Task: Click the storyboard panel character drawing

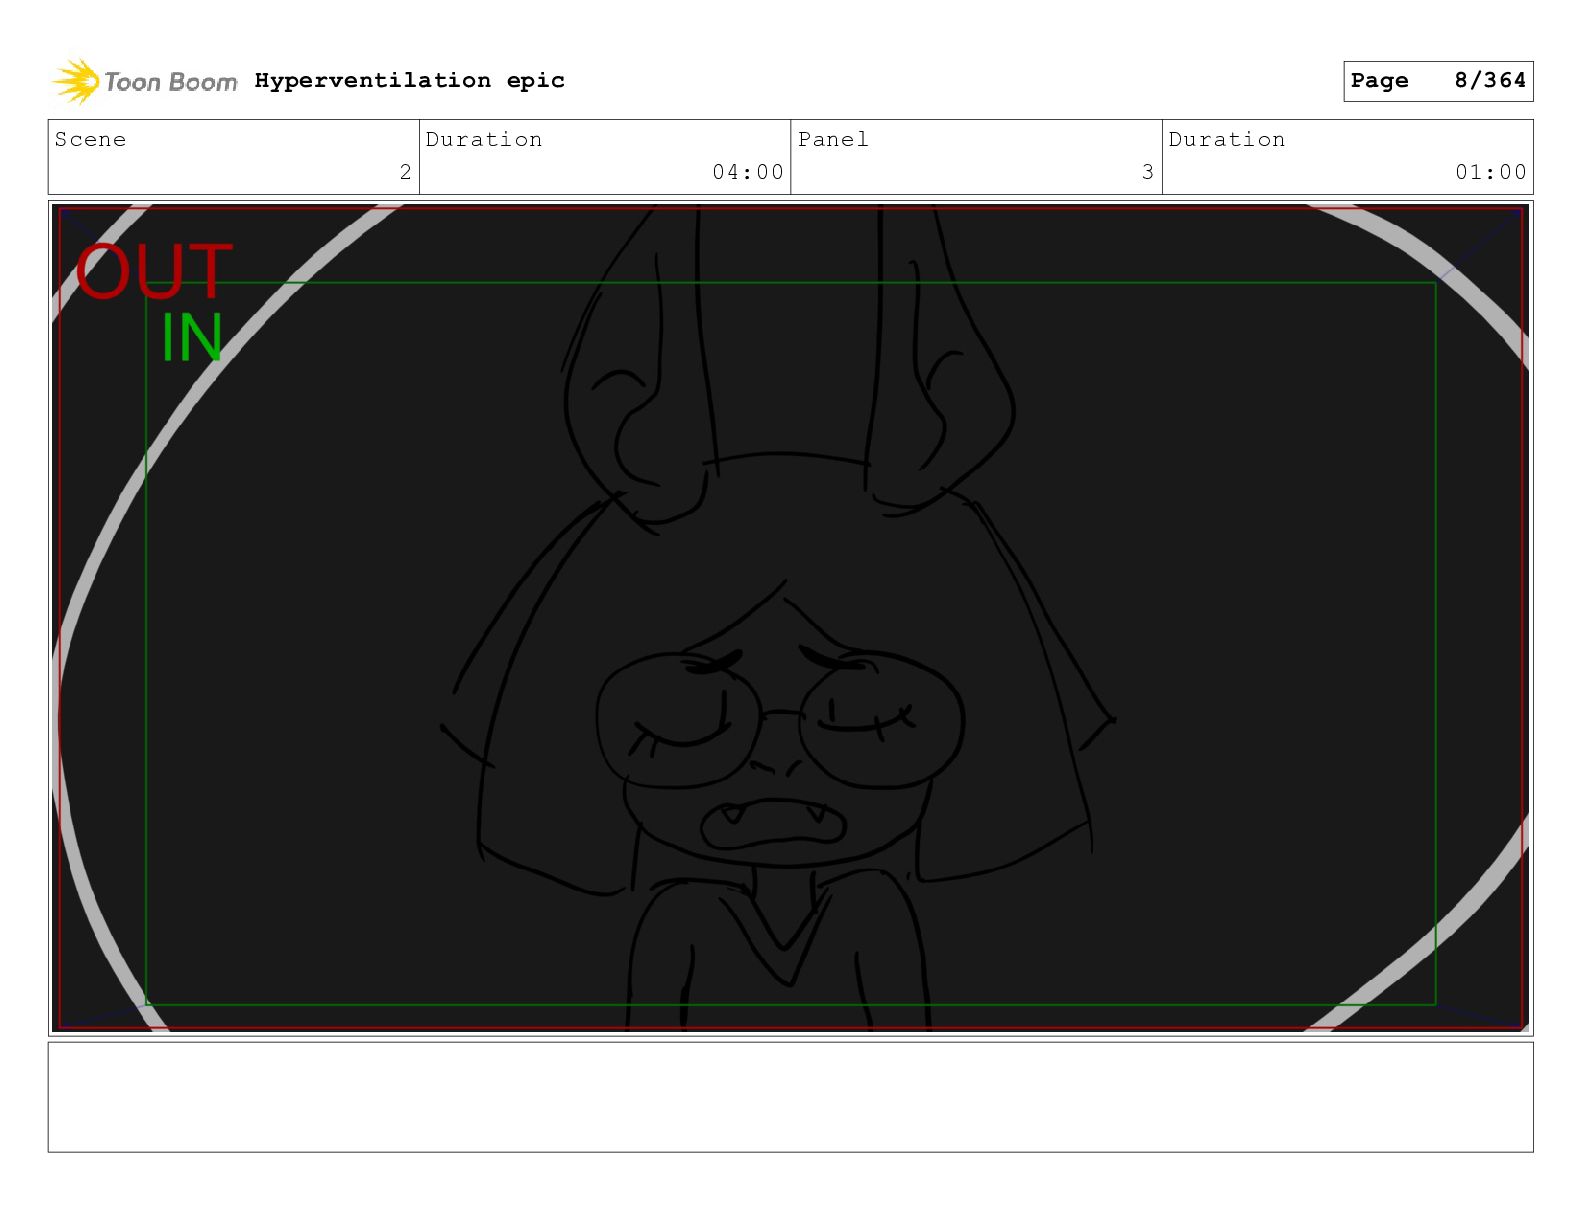Action: coord(780,620)
